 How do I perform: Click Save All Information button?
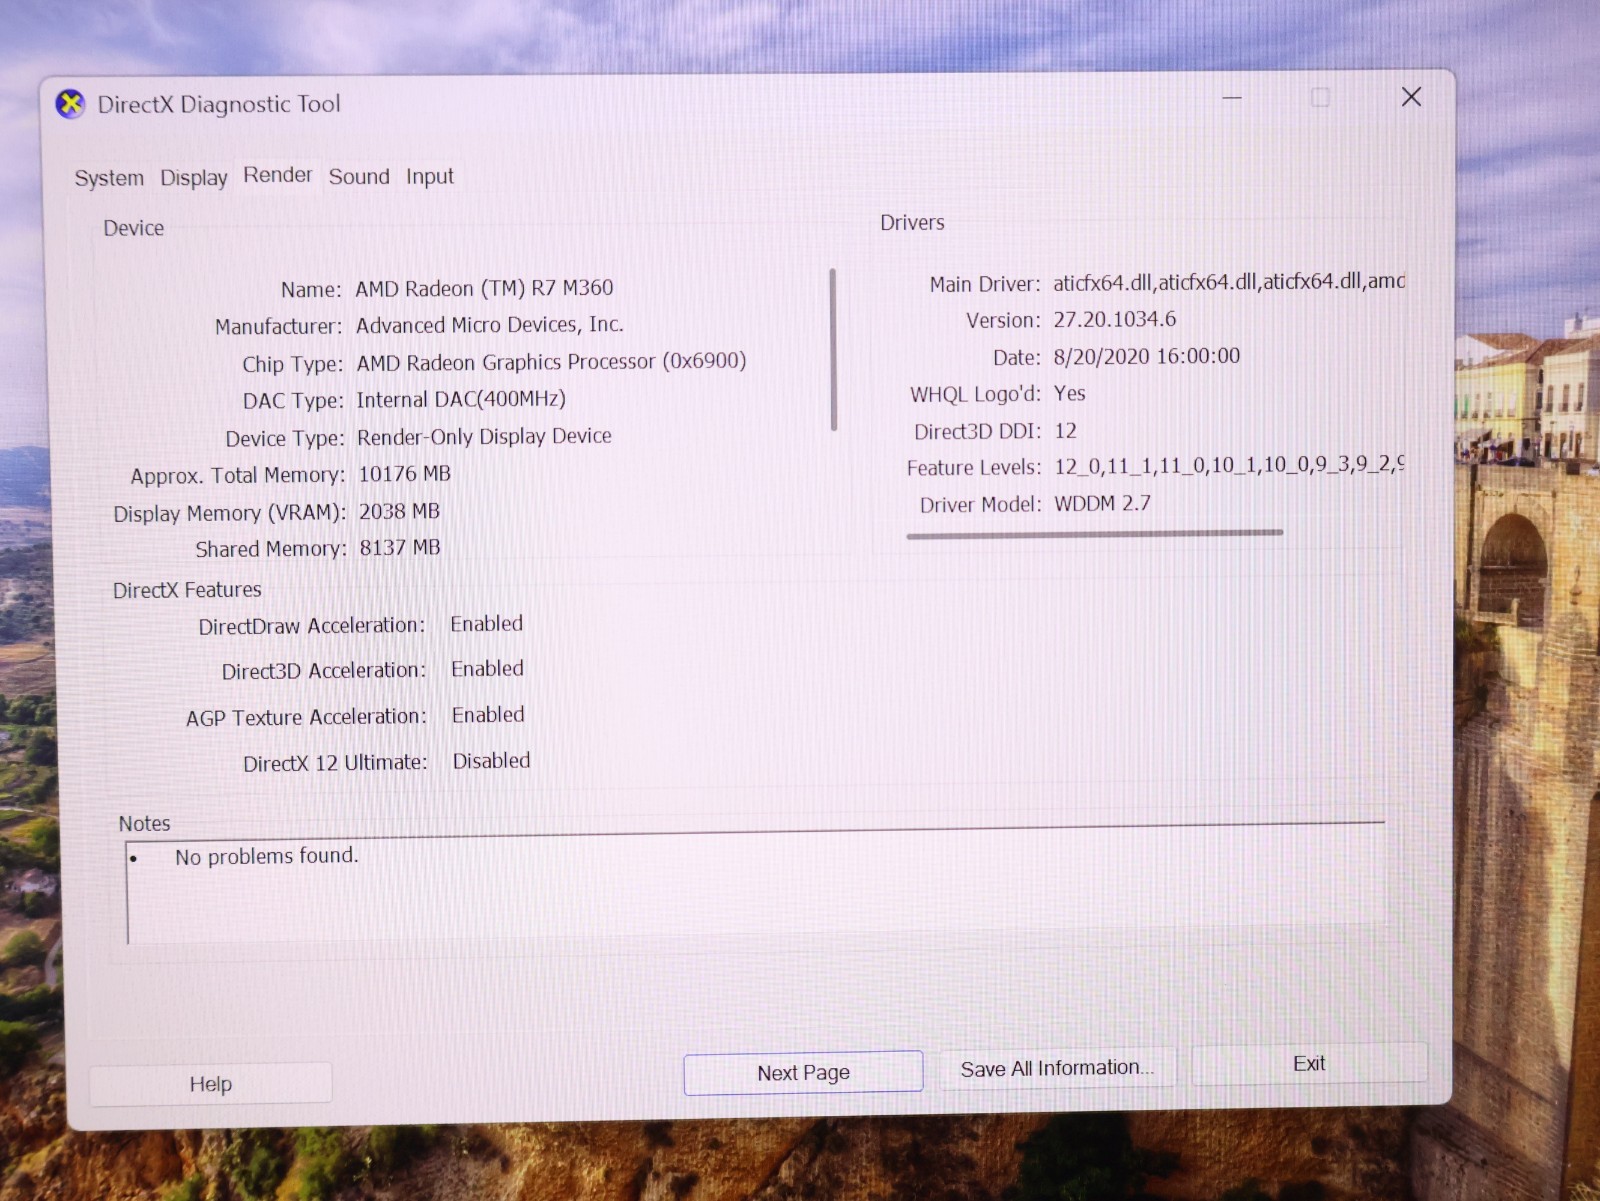(x=1057, y=1068)
